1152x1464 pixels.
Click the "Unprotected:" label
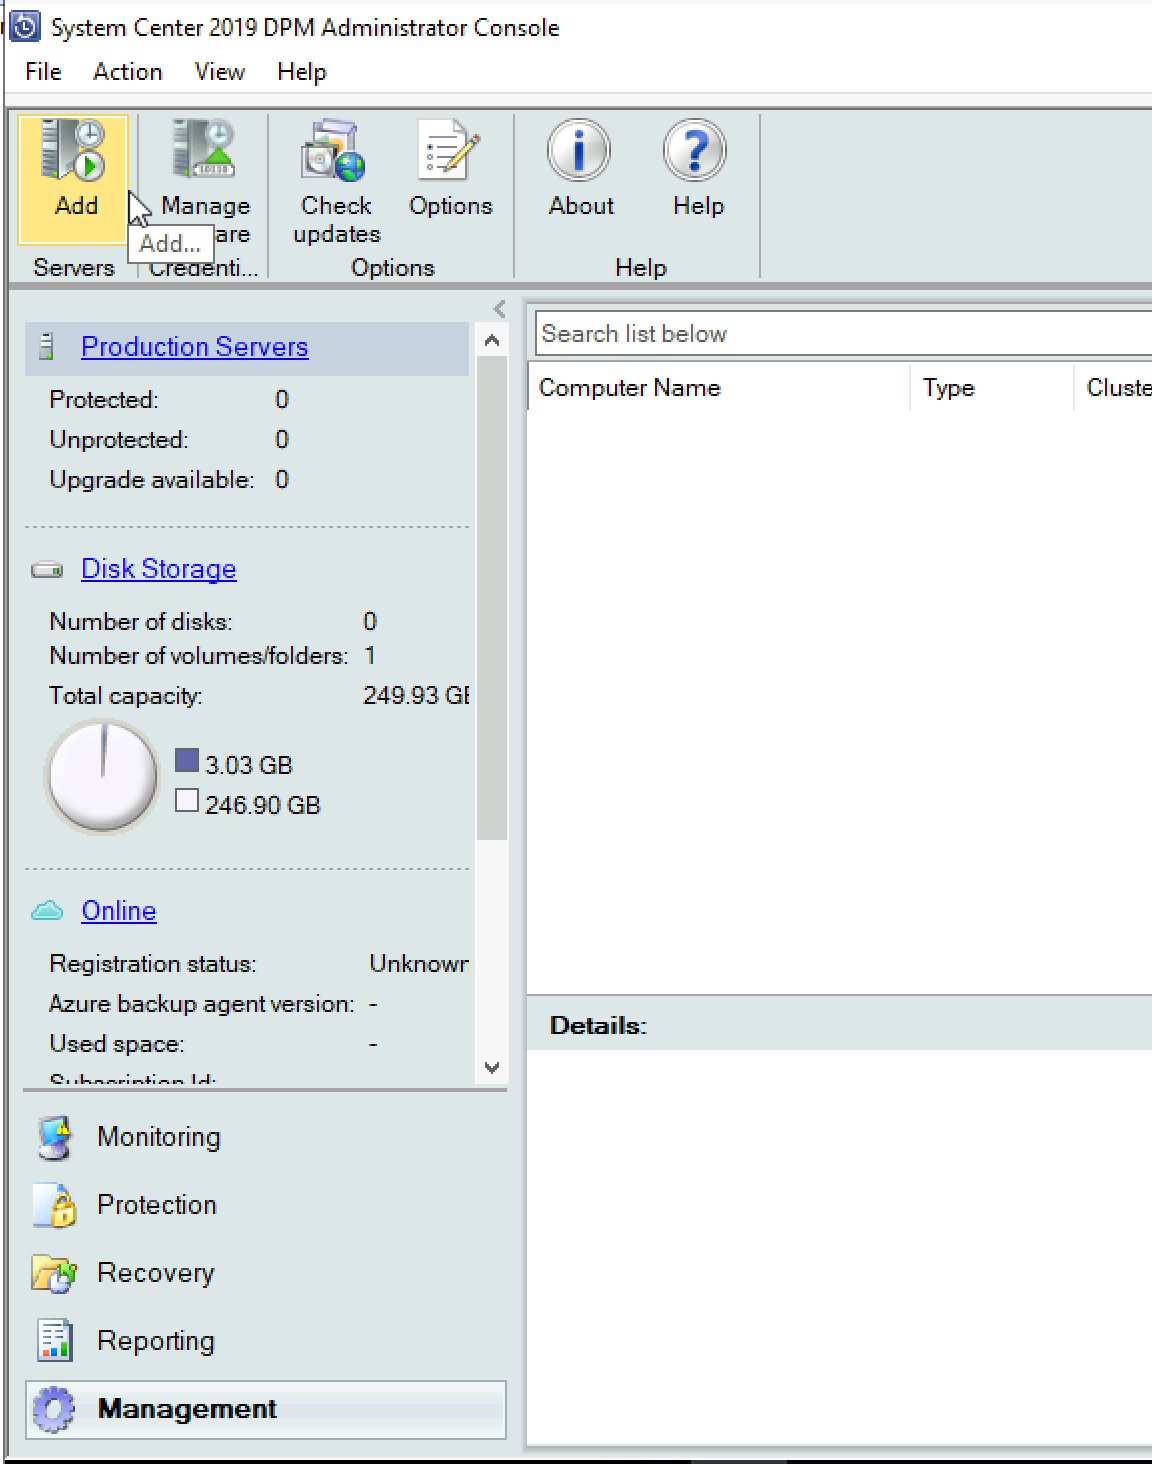point(119,440)
